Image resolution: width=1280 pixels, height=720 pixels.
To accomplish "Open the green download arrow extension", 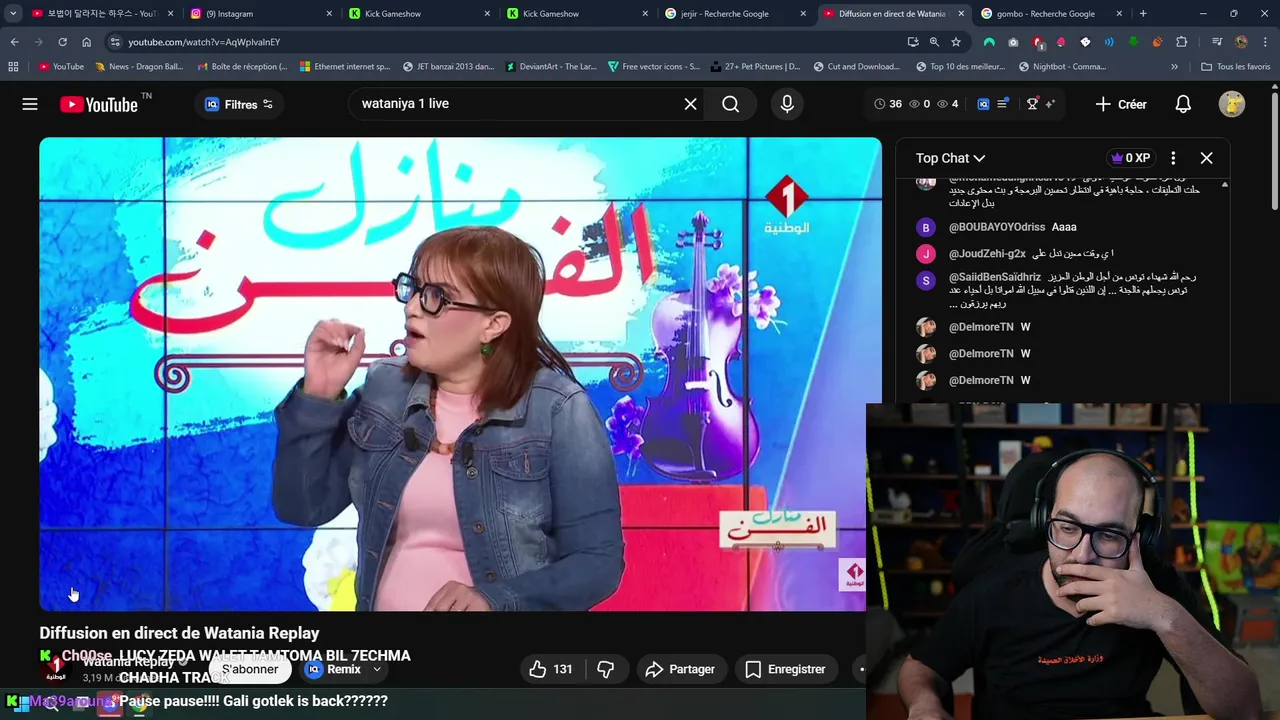I will pyautogui.click(x=1133, y=42).
